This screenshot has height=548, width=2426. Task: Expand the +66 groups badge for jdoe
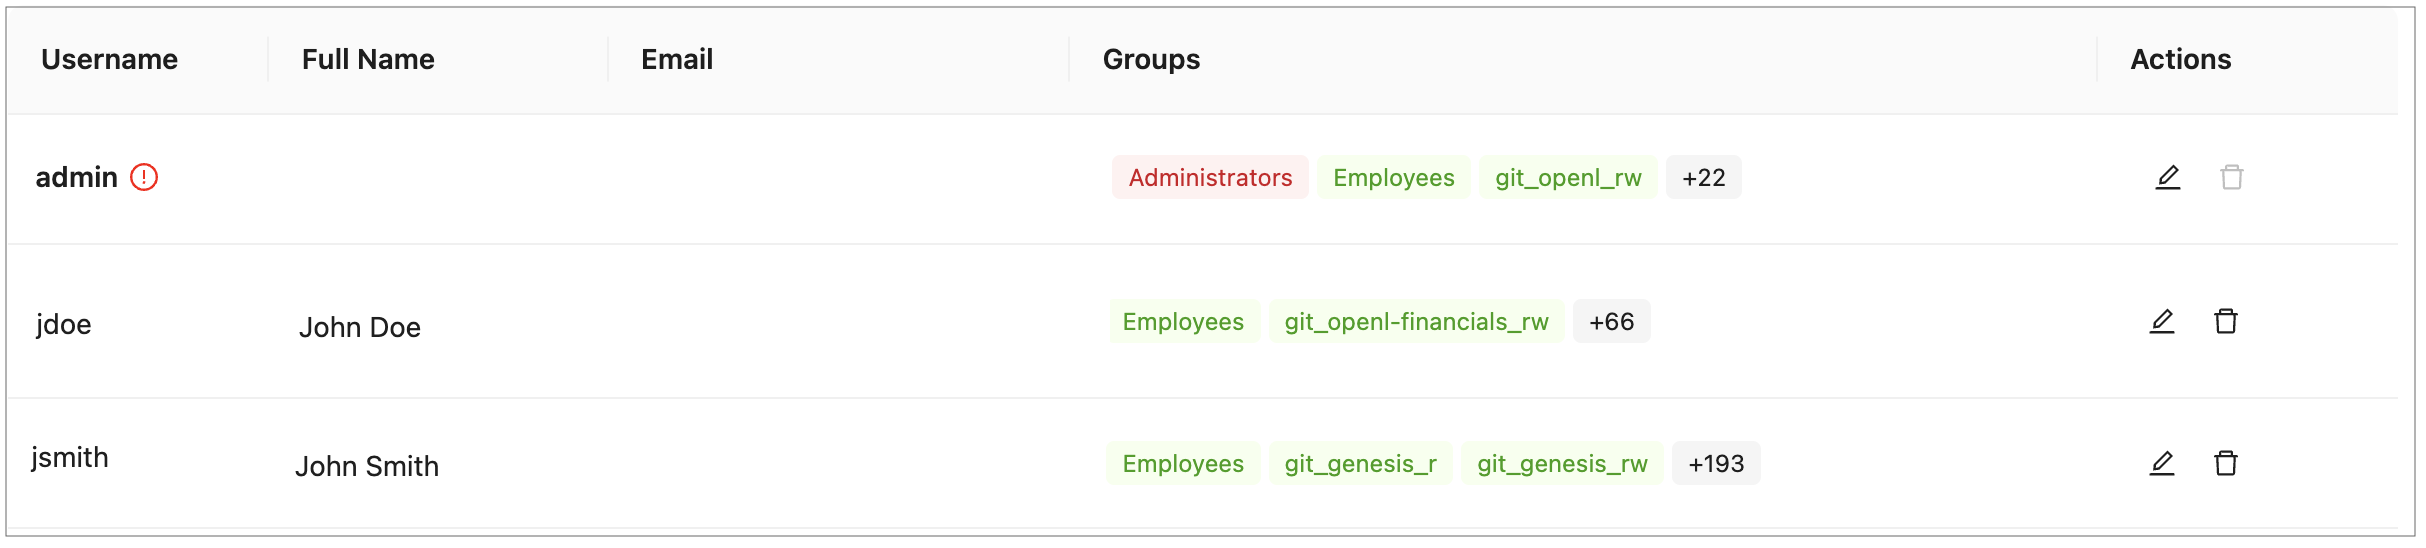(x=1611, y=321)
